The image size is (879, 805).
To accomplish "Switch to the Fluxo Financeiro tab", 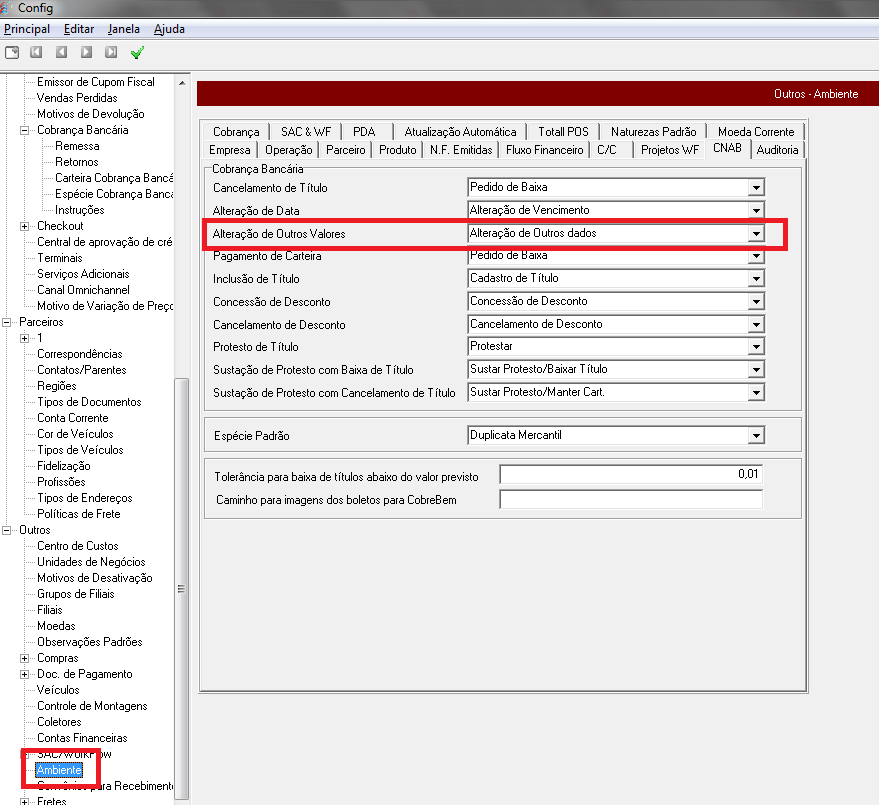I will (544, 150).
